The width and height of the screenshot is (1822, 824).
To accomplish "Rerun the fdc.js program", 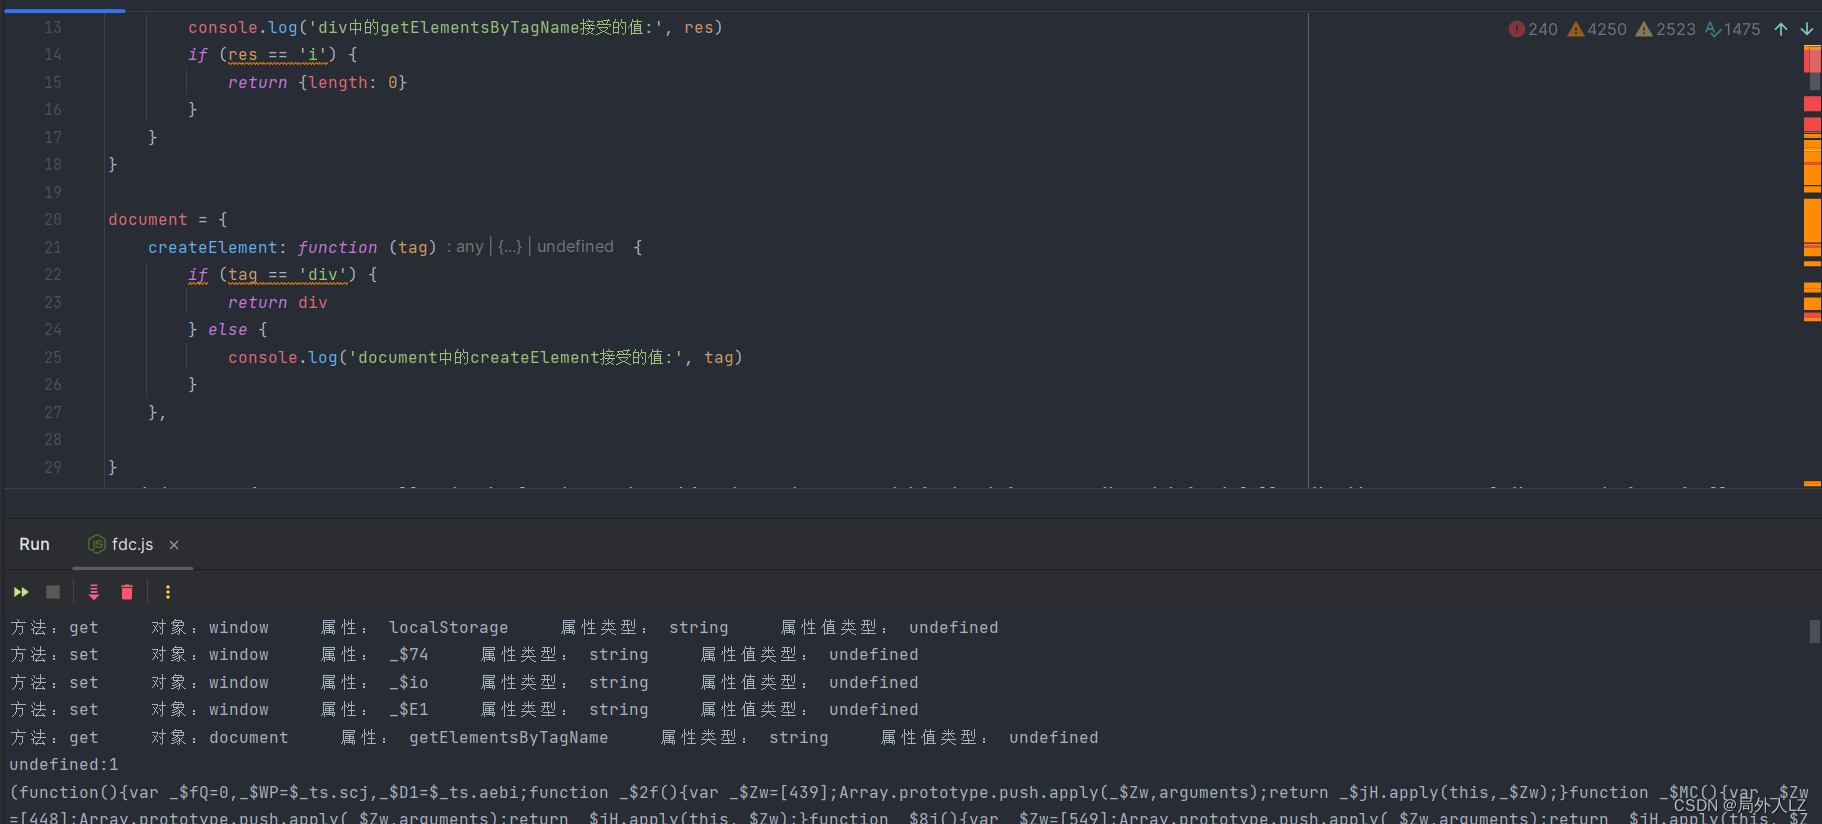I will pos(21,592).
